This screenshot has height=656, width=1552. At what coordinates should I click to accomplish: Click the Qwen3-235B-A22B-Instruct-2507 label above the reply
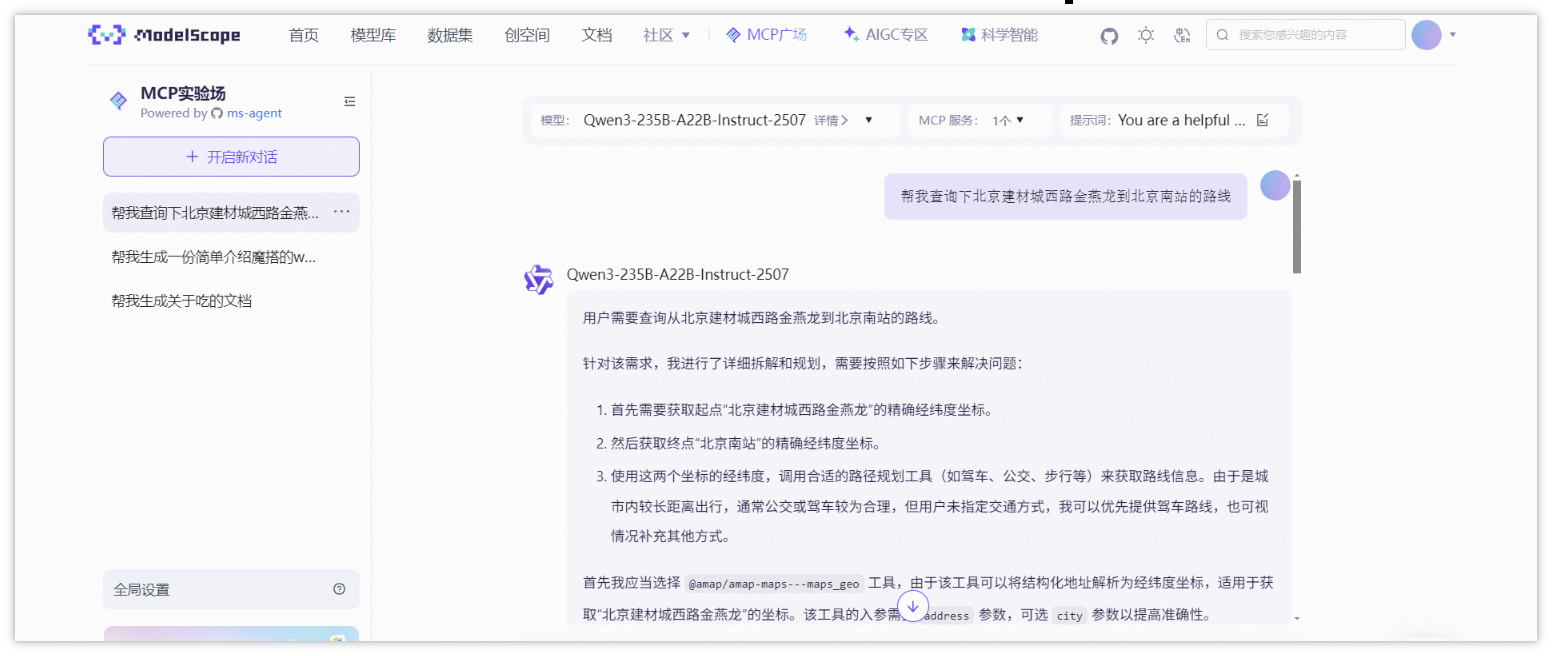click(x=678, y=274)
